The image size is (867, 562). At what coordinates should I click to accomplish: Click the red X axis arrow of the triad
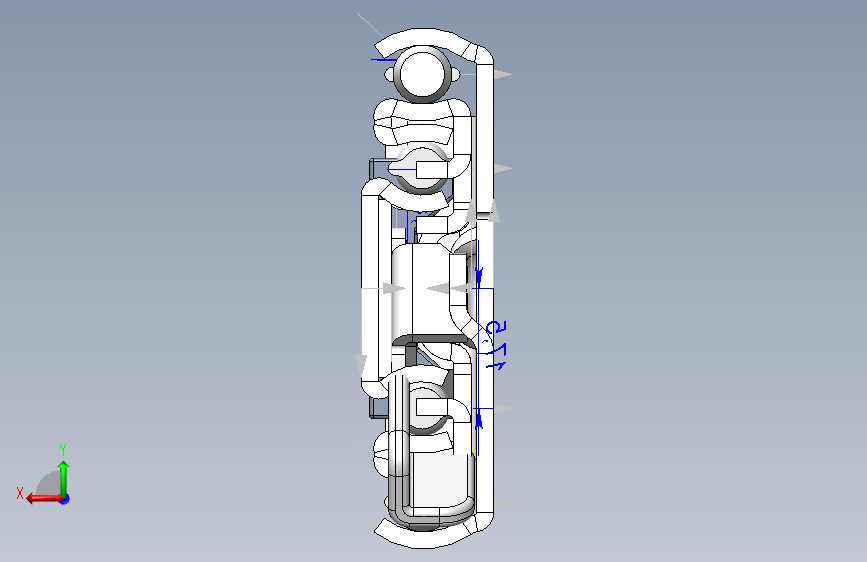pos(43,499)
